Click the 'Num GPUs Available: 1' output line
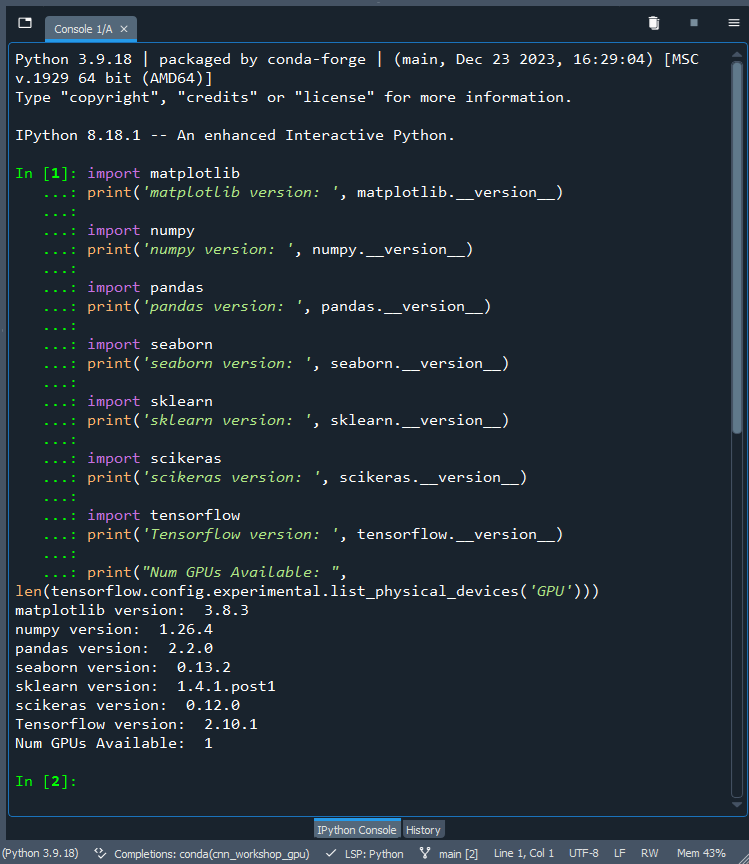Screen dimensions: 749x864 114,743
